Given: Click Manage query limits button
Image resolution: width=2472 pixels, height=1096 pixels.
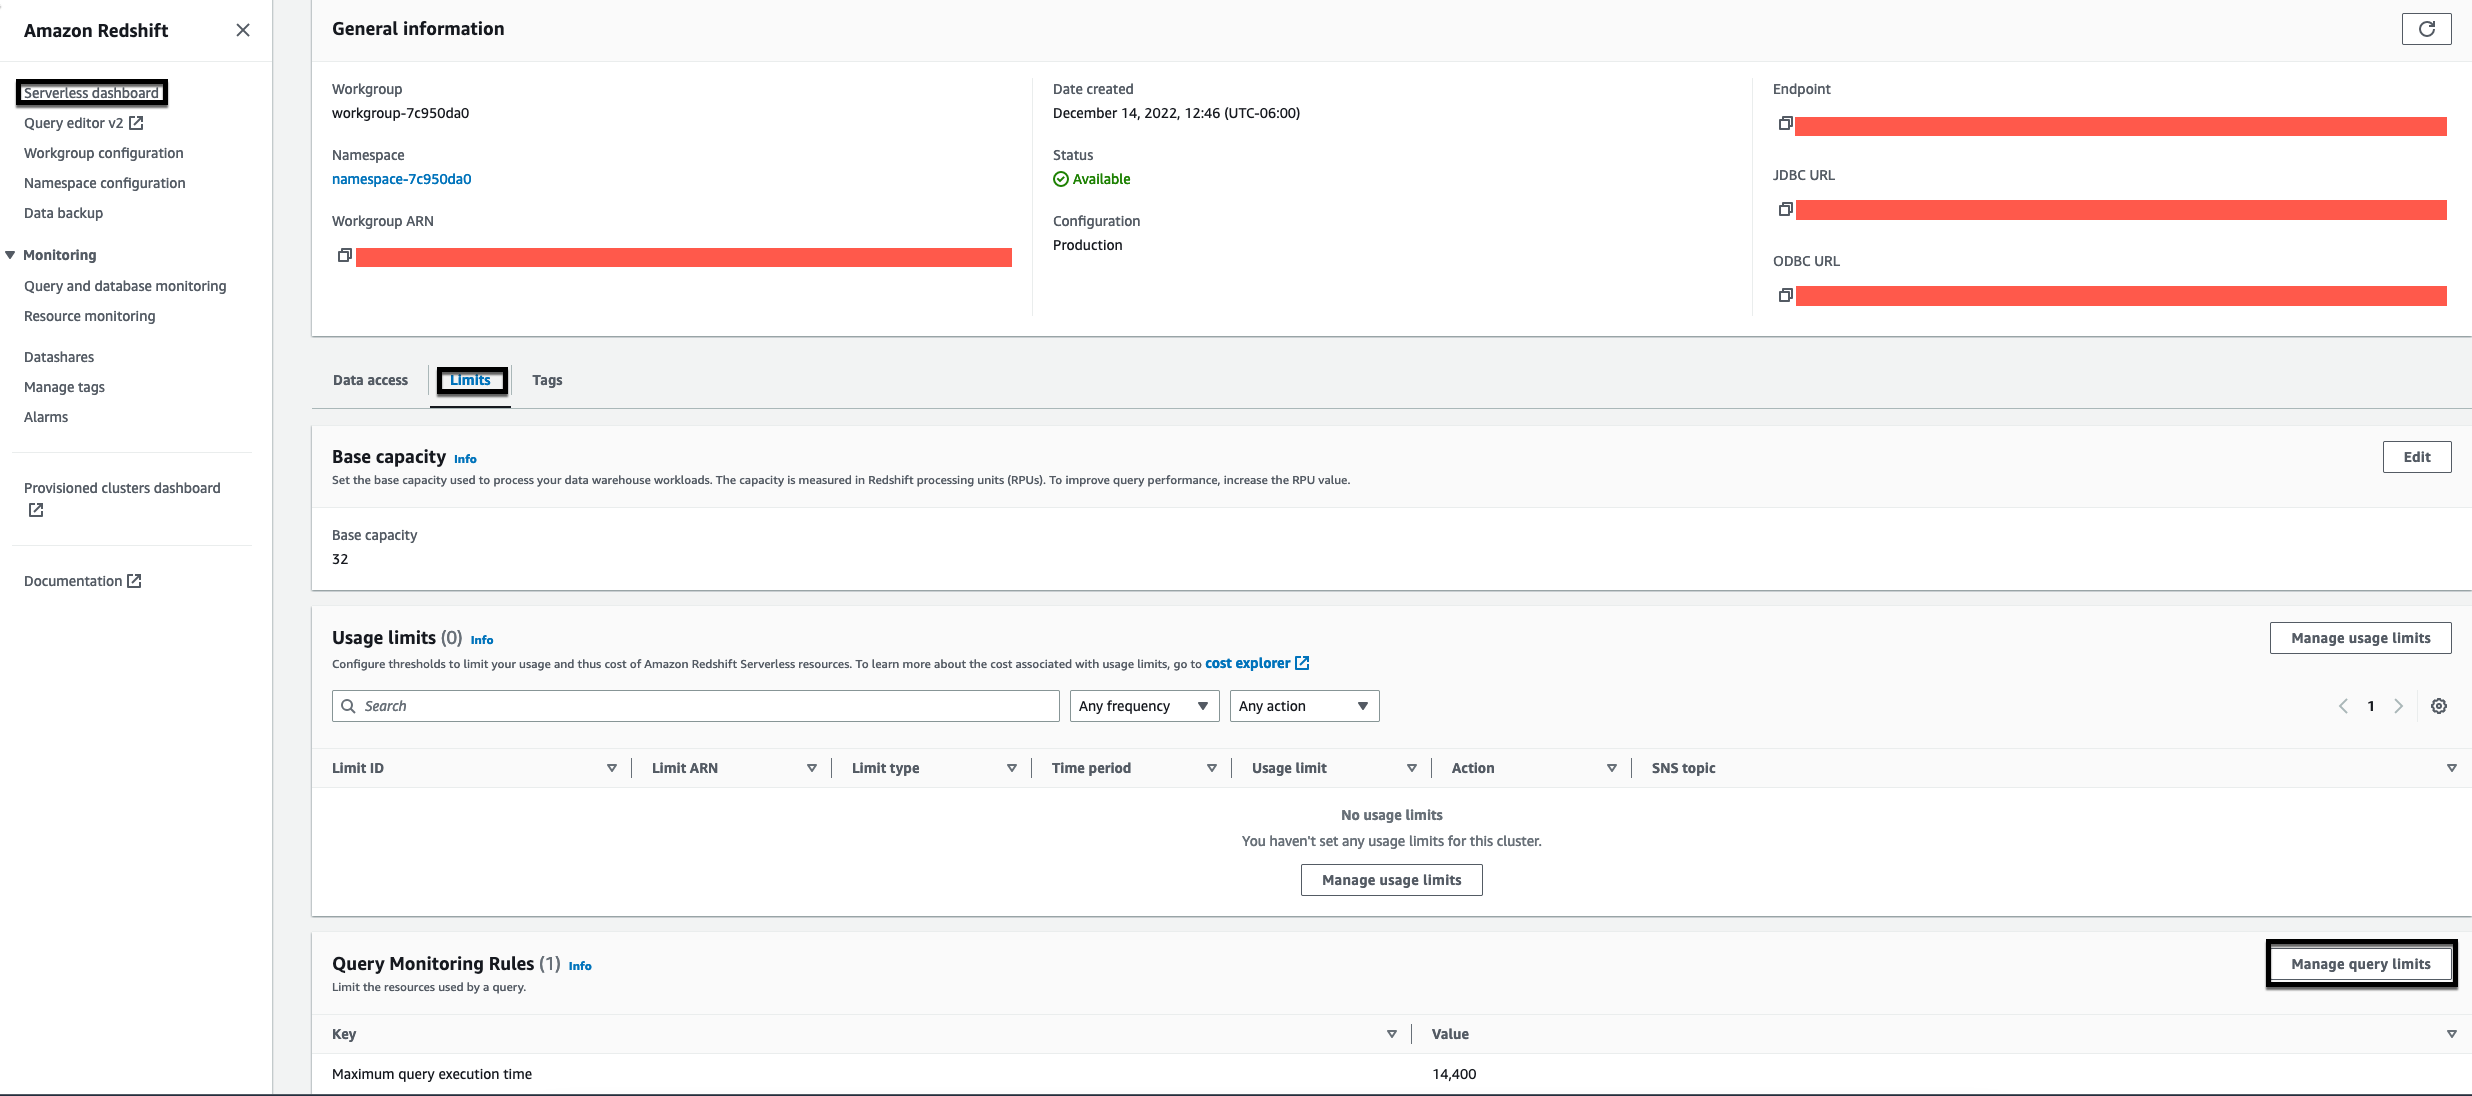Looking at the screenshot, I should pyautogui.click(x=2360, y=964).
